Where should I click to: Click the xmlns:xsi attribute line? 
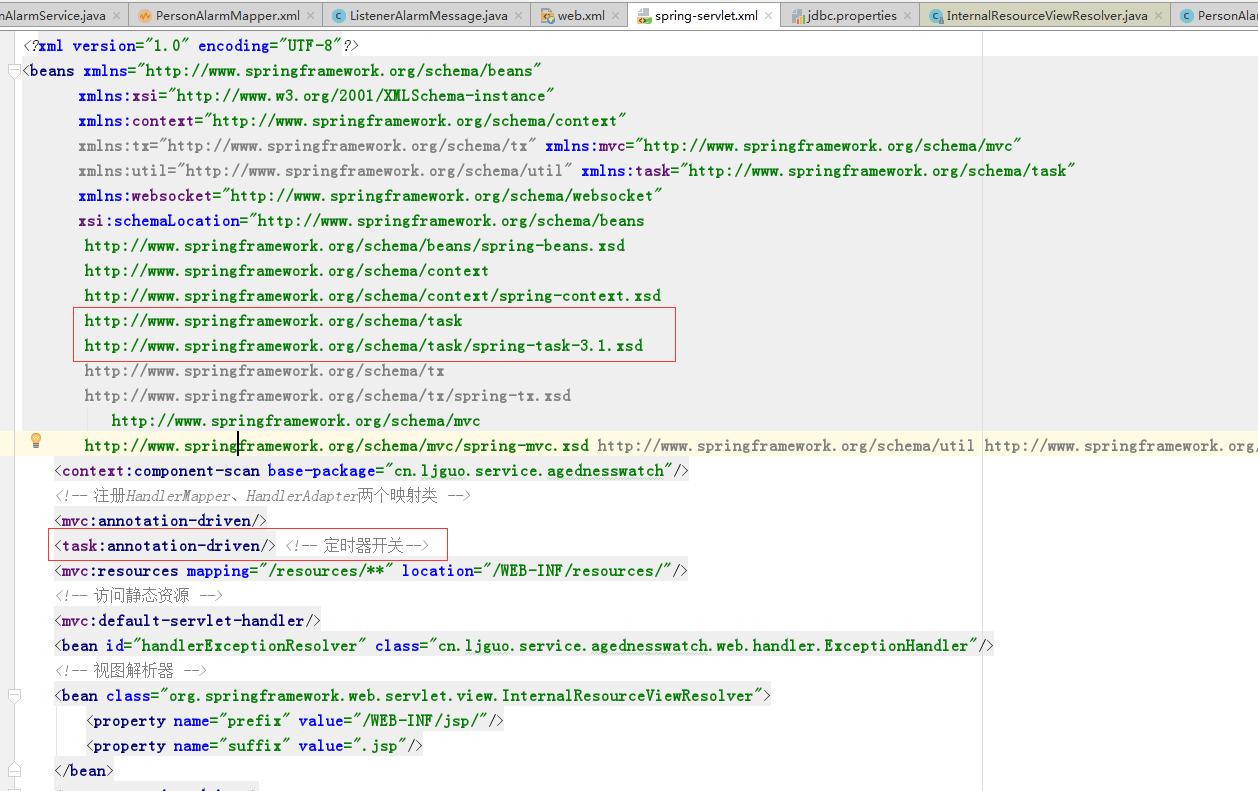point(317,96)
